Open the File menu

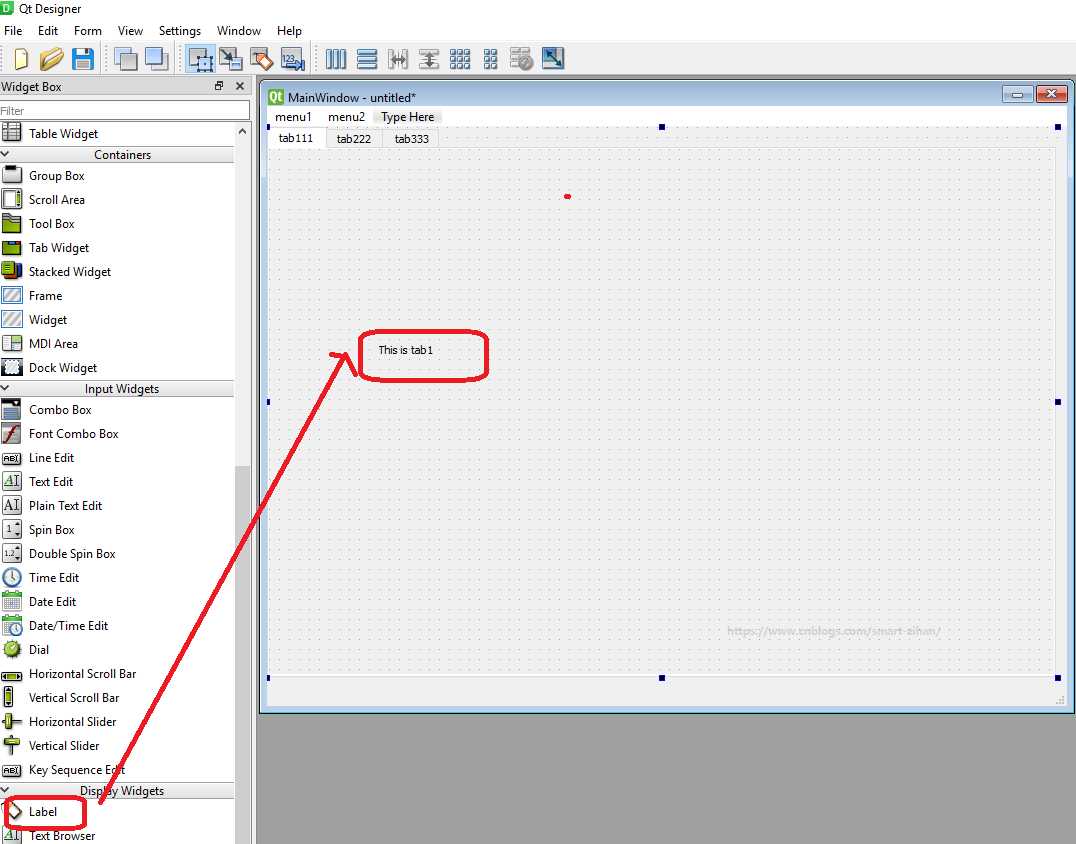coord(13,31)
